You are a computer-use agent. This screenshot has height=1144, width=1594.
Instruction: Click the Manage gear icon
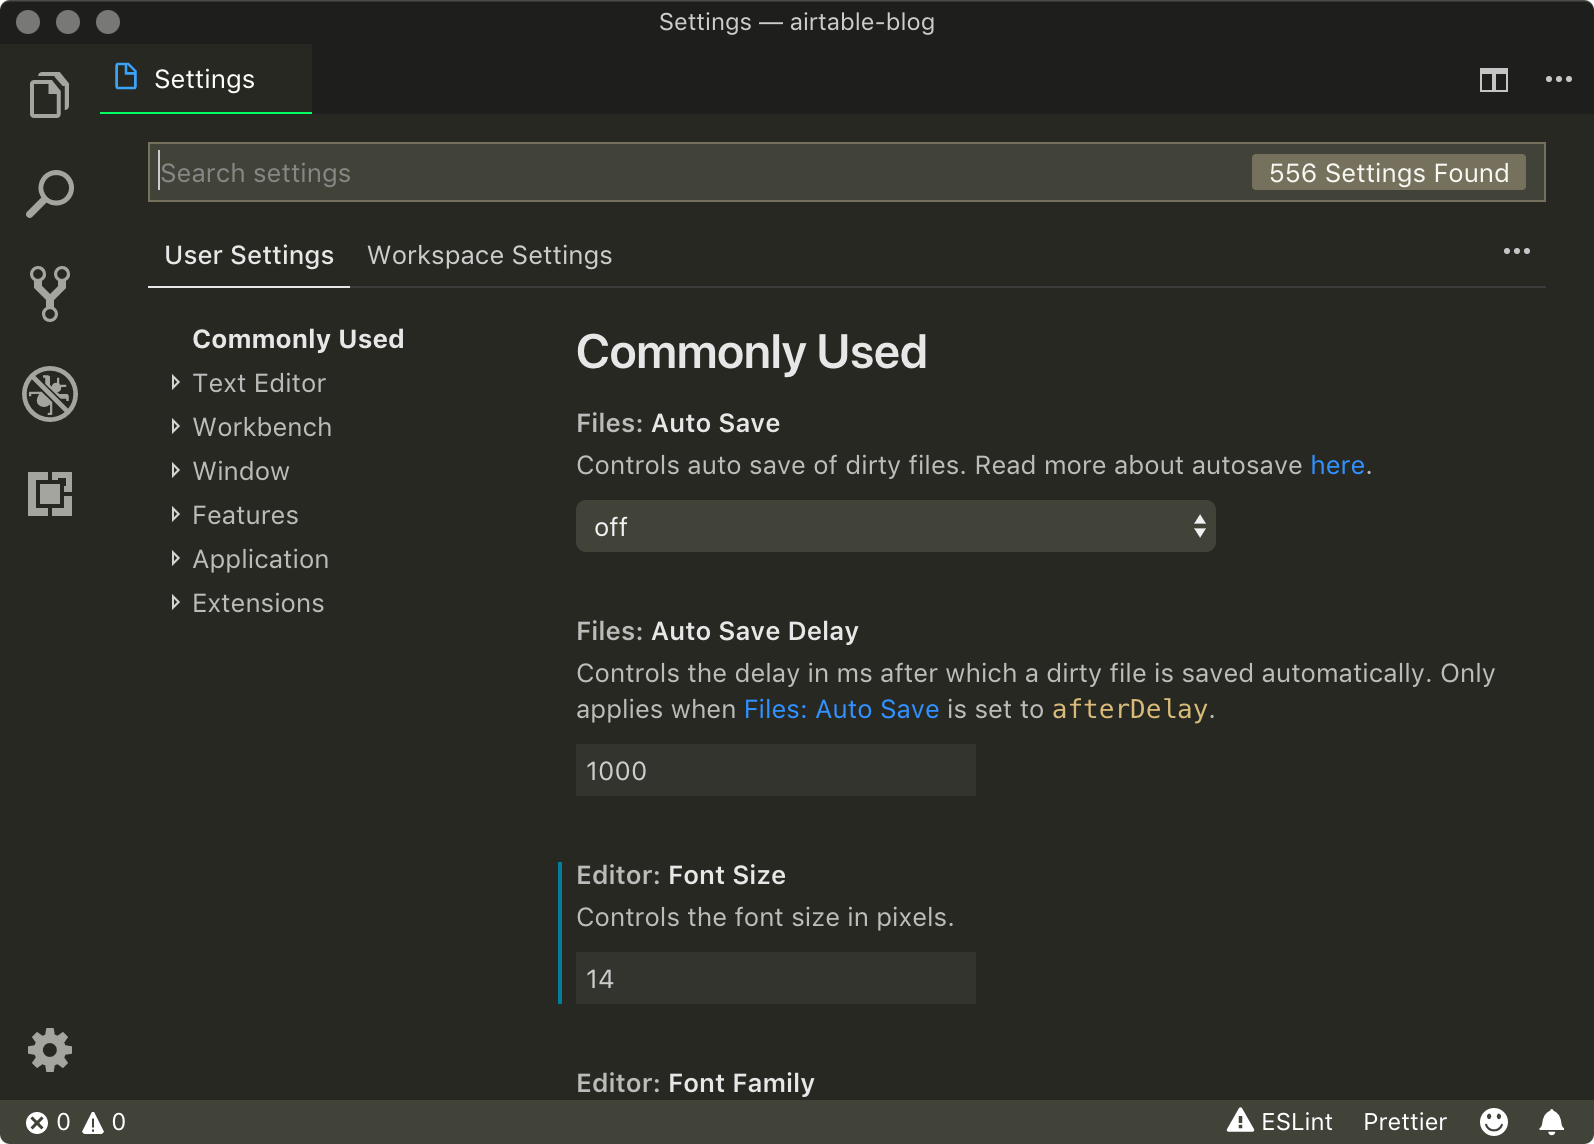[x=49, y=1050]
